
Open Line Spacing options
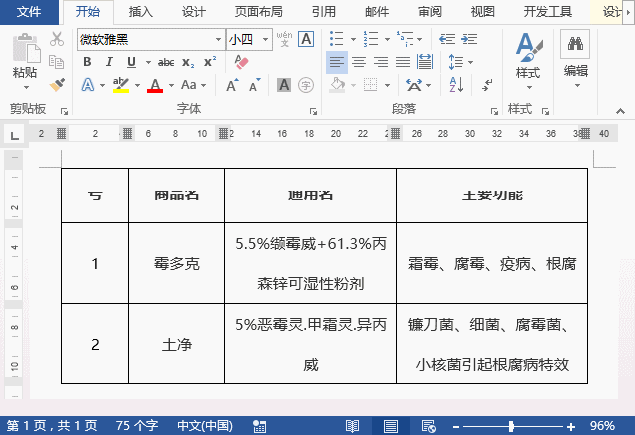(x=460, y=62)
